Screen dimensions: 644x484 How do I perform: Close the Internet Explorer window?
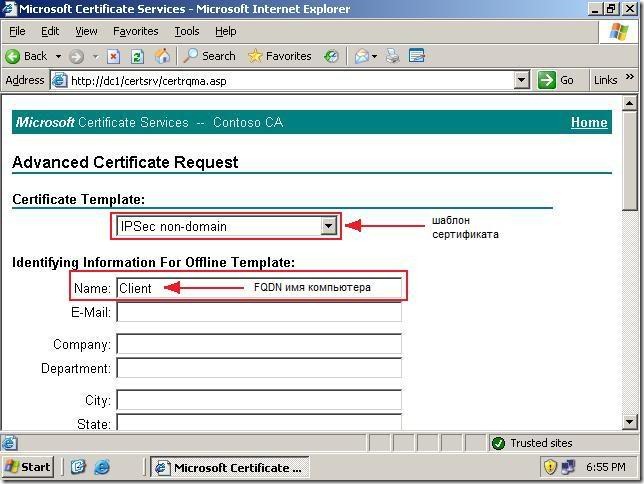pyautogui.click(x=630, y=9)
